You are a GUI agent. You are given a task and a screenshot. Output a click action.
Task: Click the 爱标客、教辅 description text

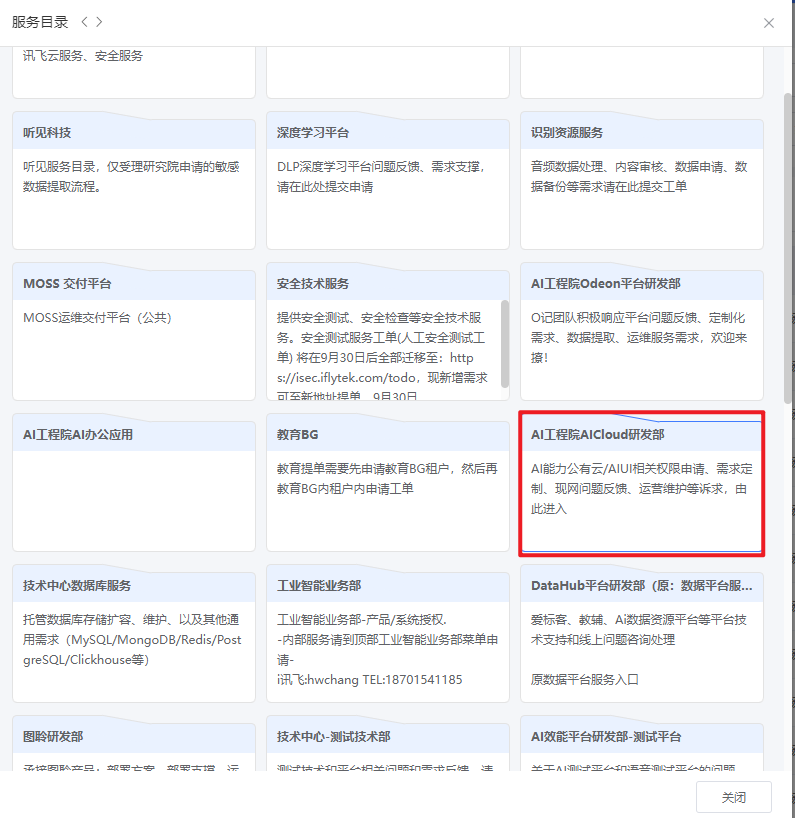pos(639,630)
